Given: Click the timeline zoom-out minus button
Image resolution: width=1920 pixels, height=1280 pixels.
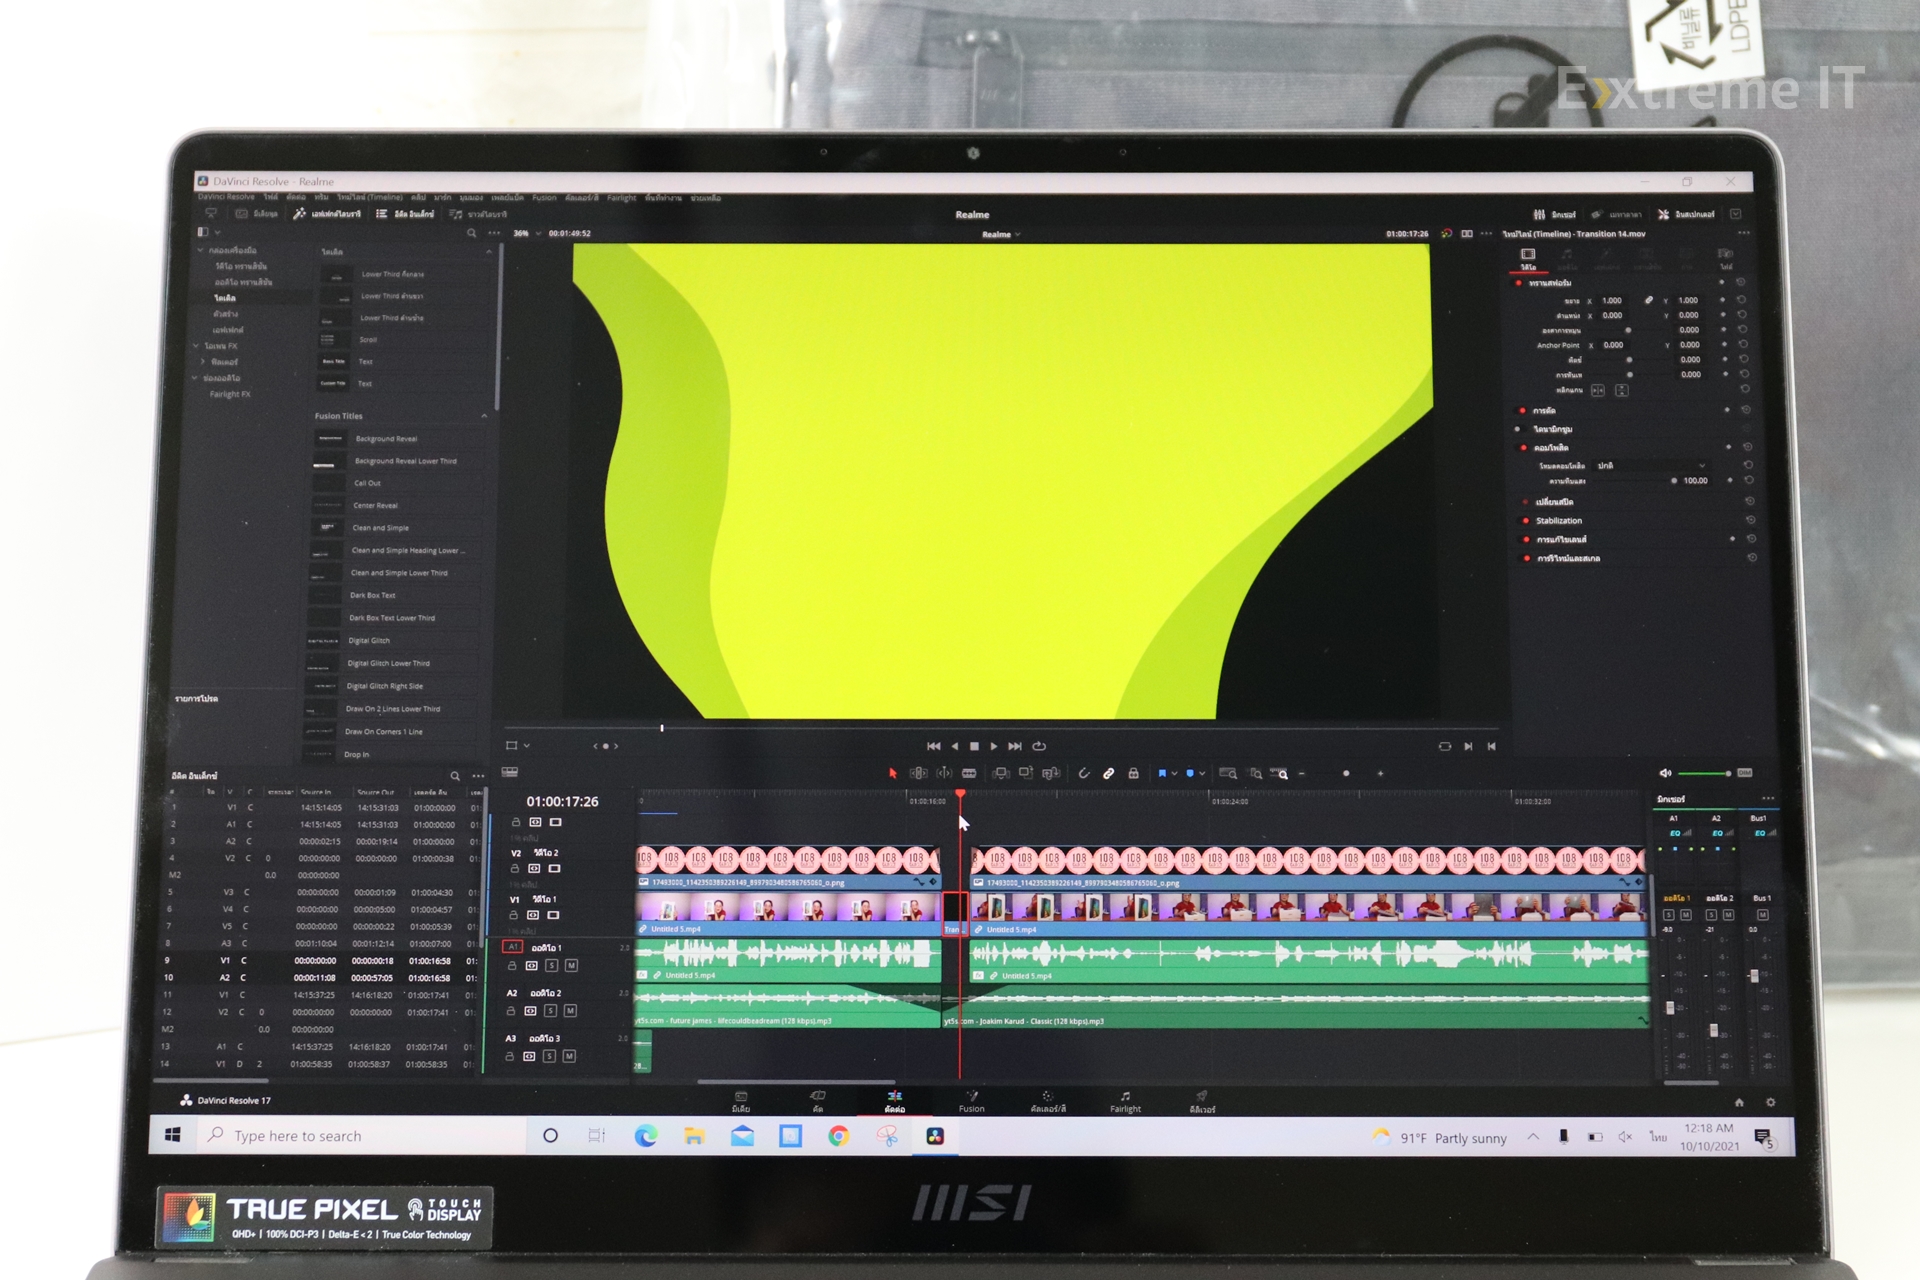Looking at the screenshot, I should click(1302, 773).
